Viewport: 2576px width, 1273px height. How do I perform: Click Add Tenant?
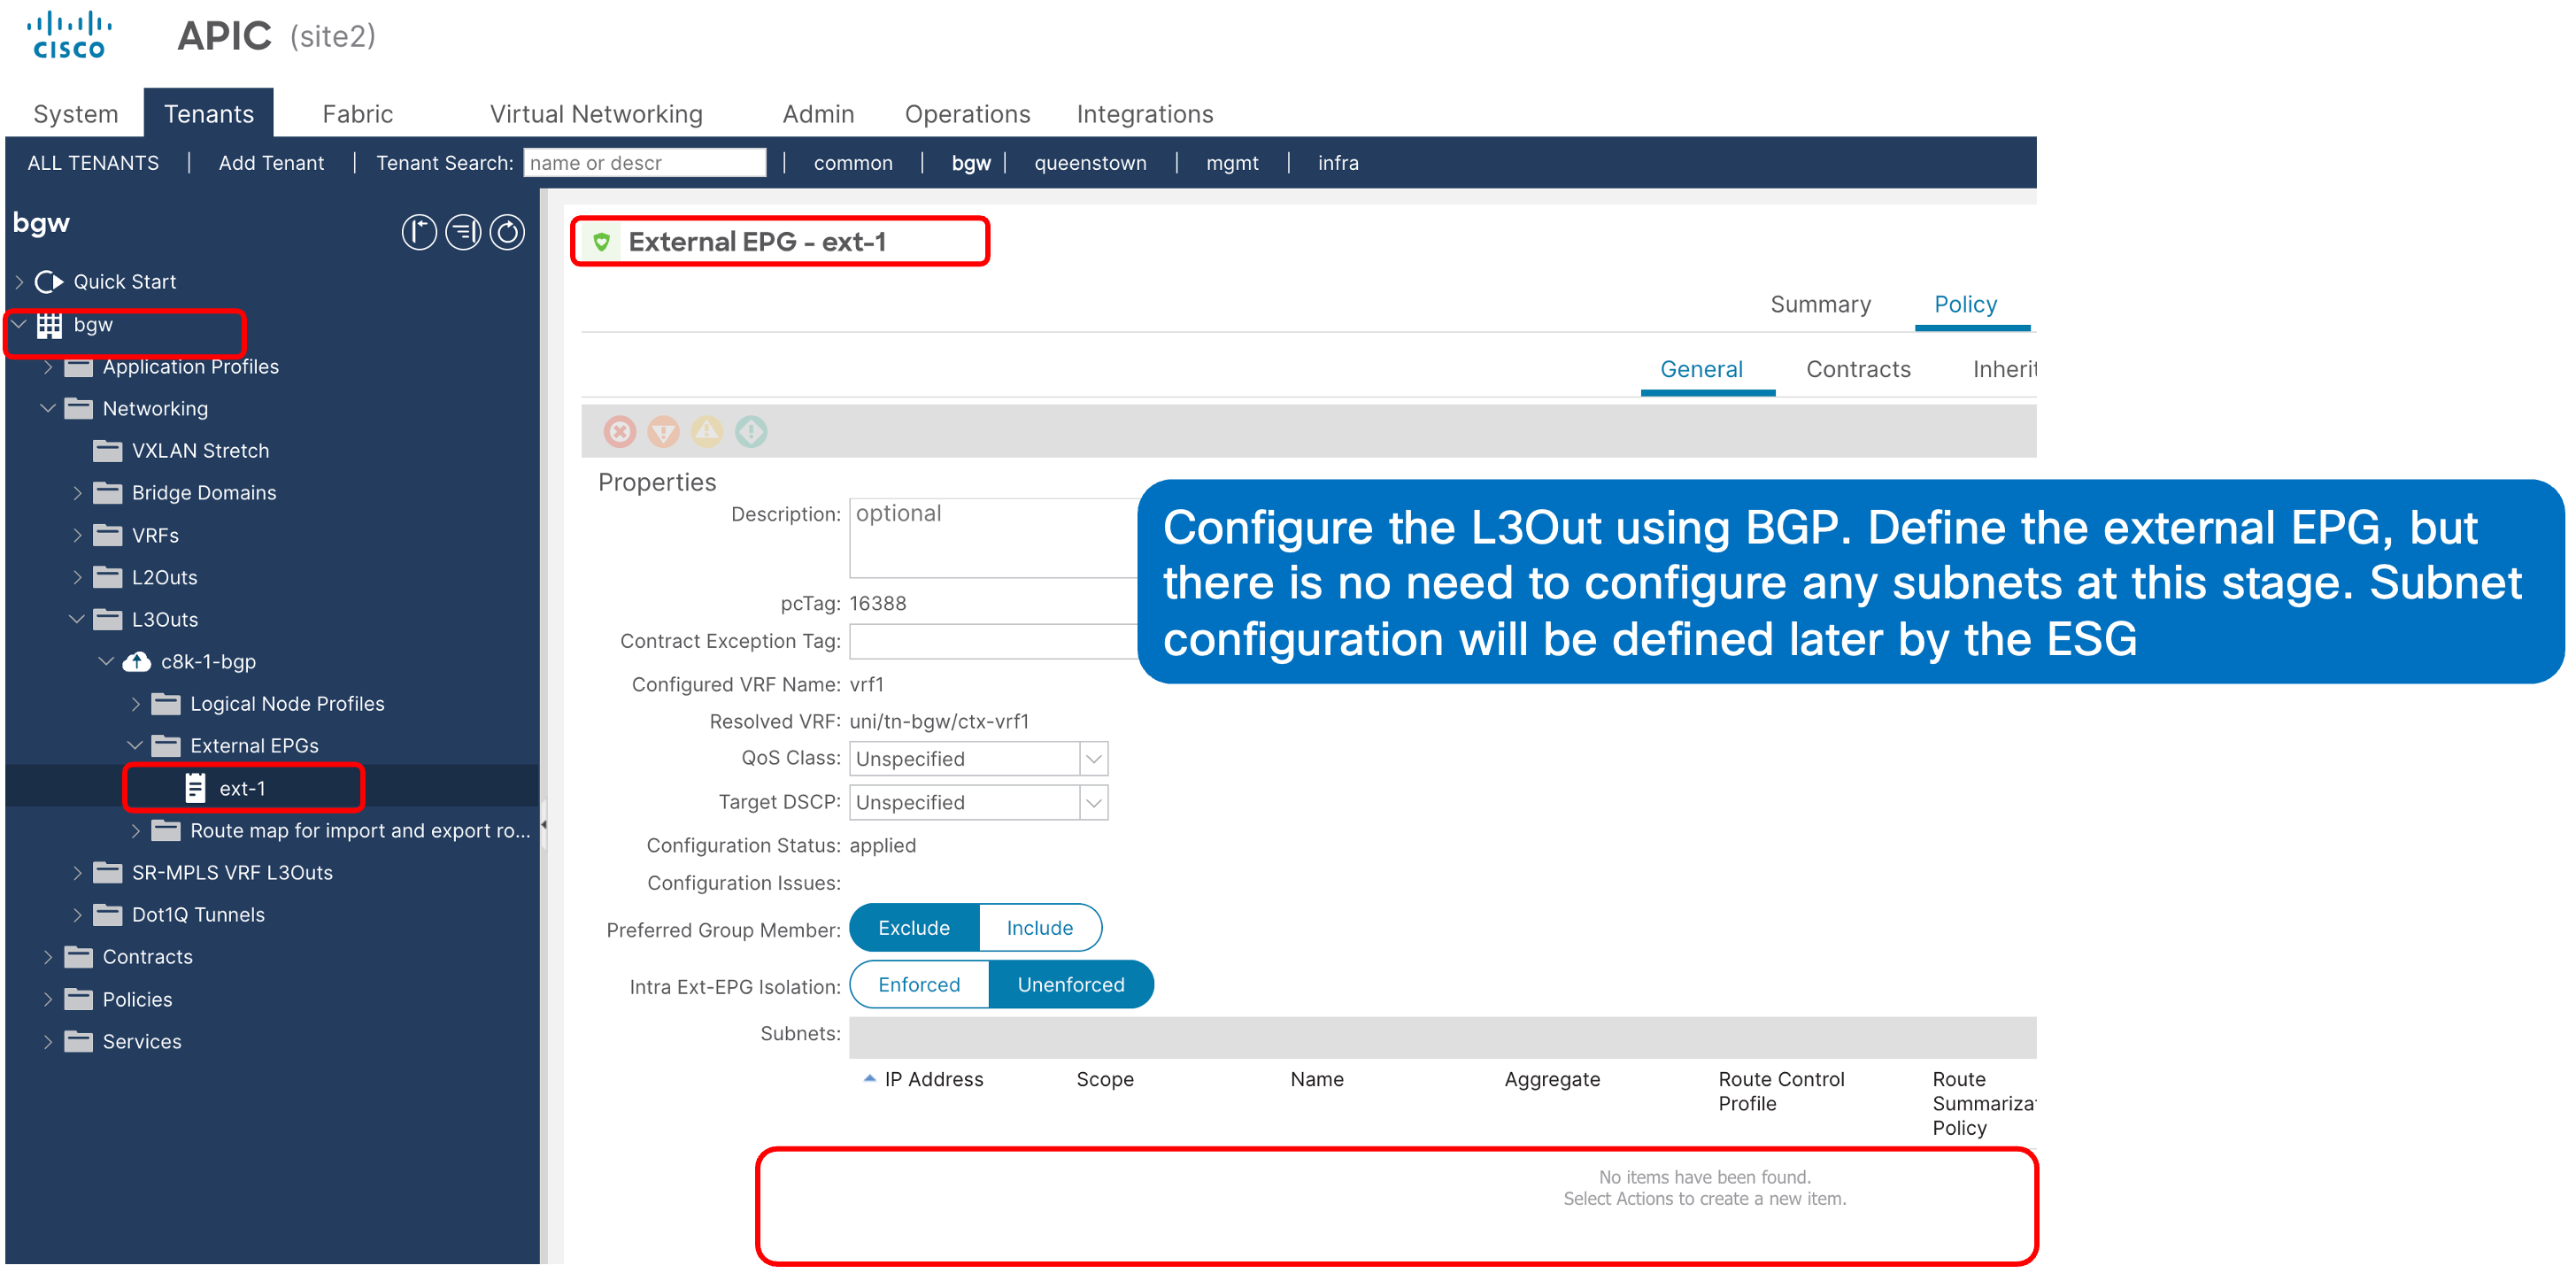[271, 163]
